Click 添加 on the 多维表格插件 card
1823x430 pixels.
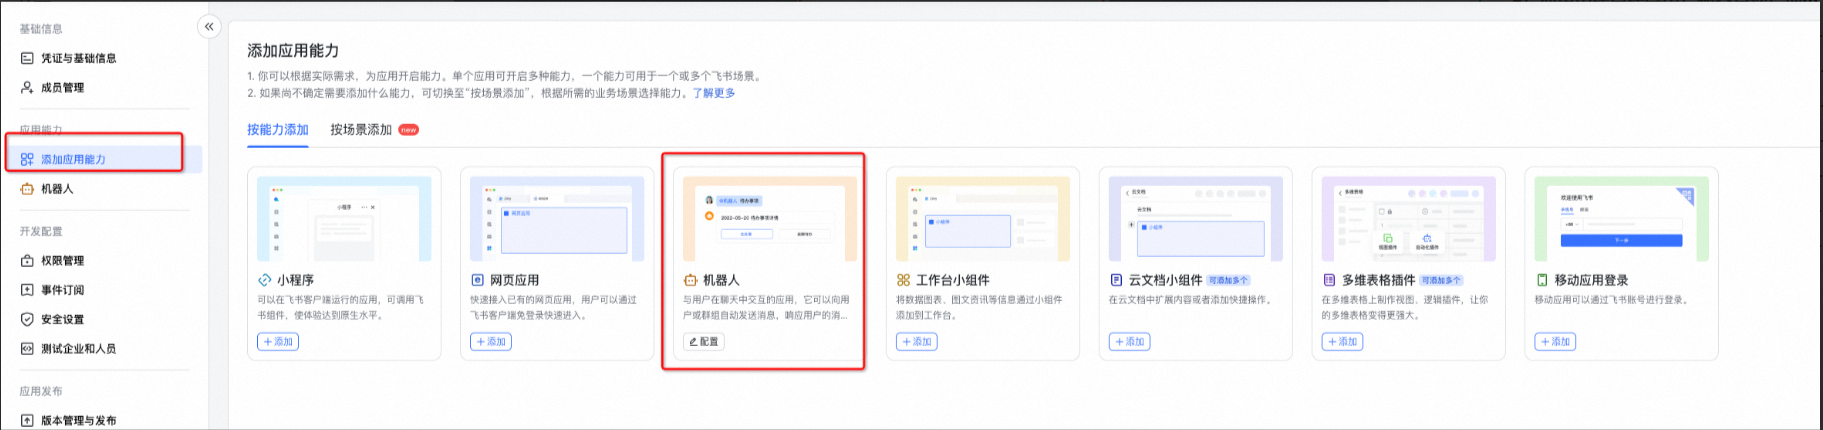coord(1342,342)
